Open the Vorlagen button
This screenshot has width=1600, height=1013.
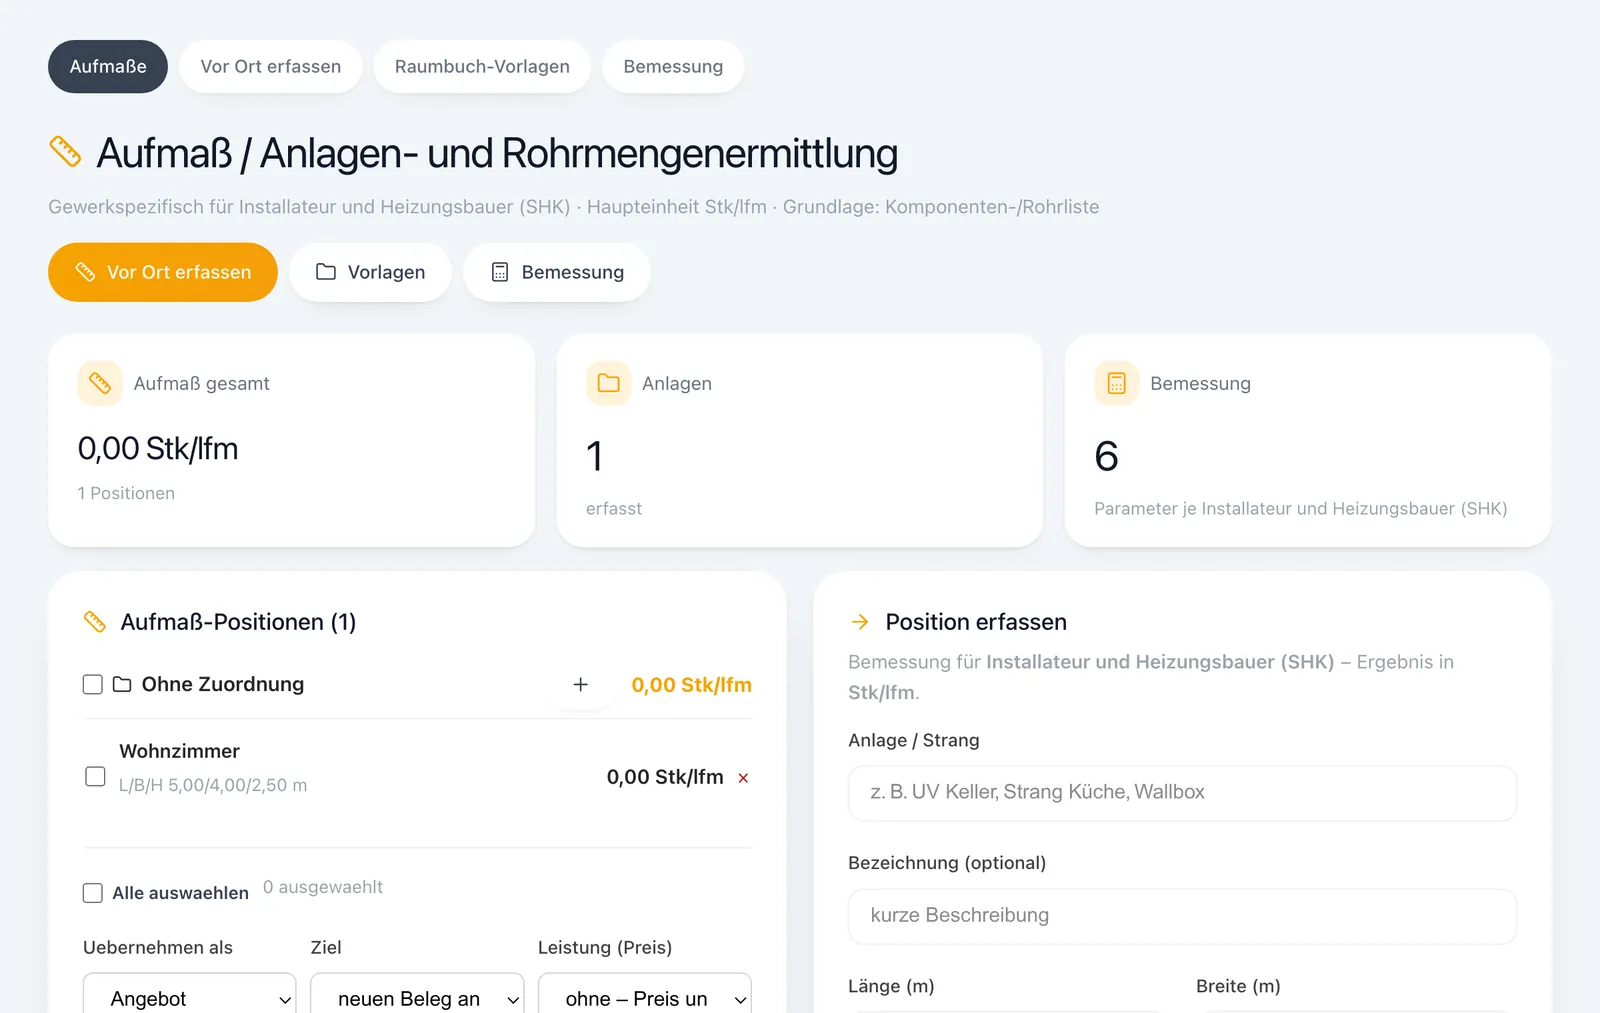pos(370,272)
